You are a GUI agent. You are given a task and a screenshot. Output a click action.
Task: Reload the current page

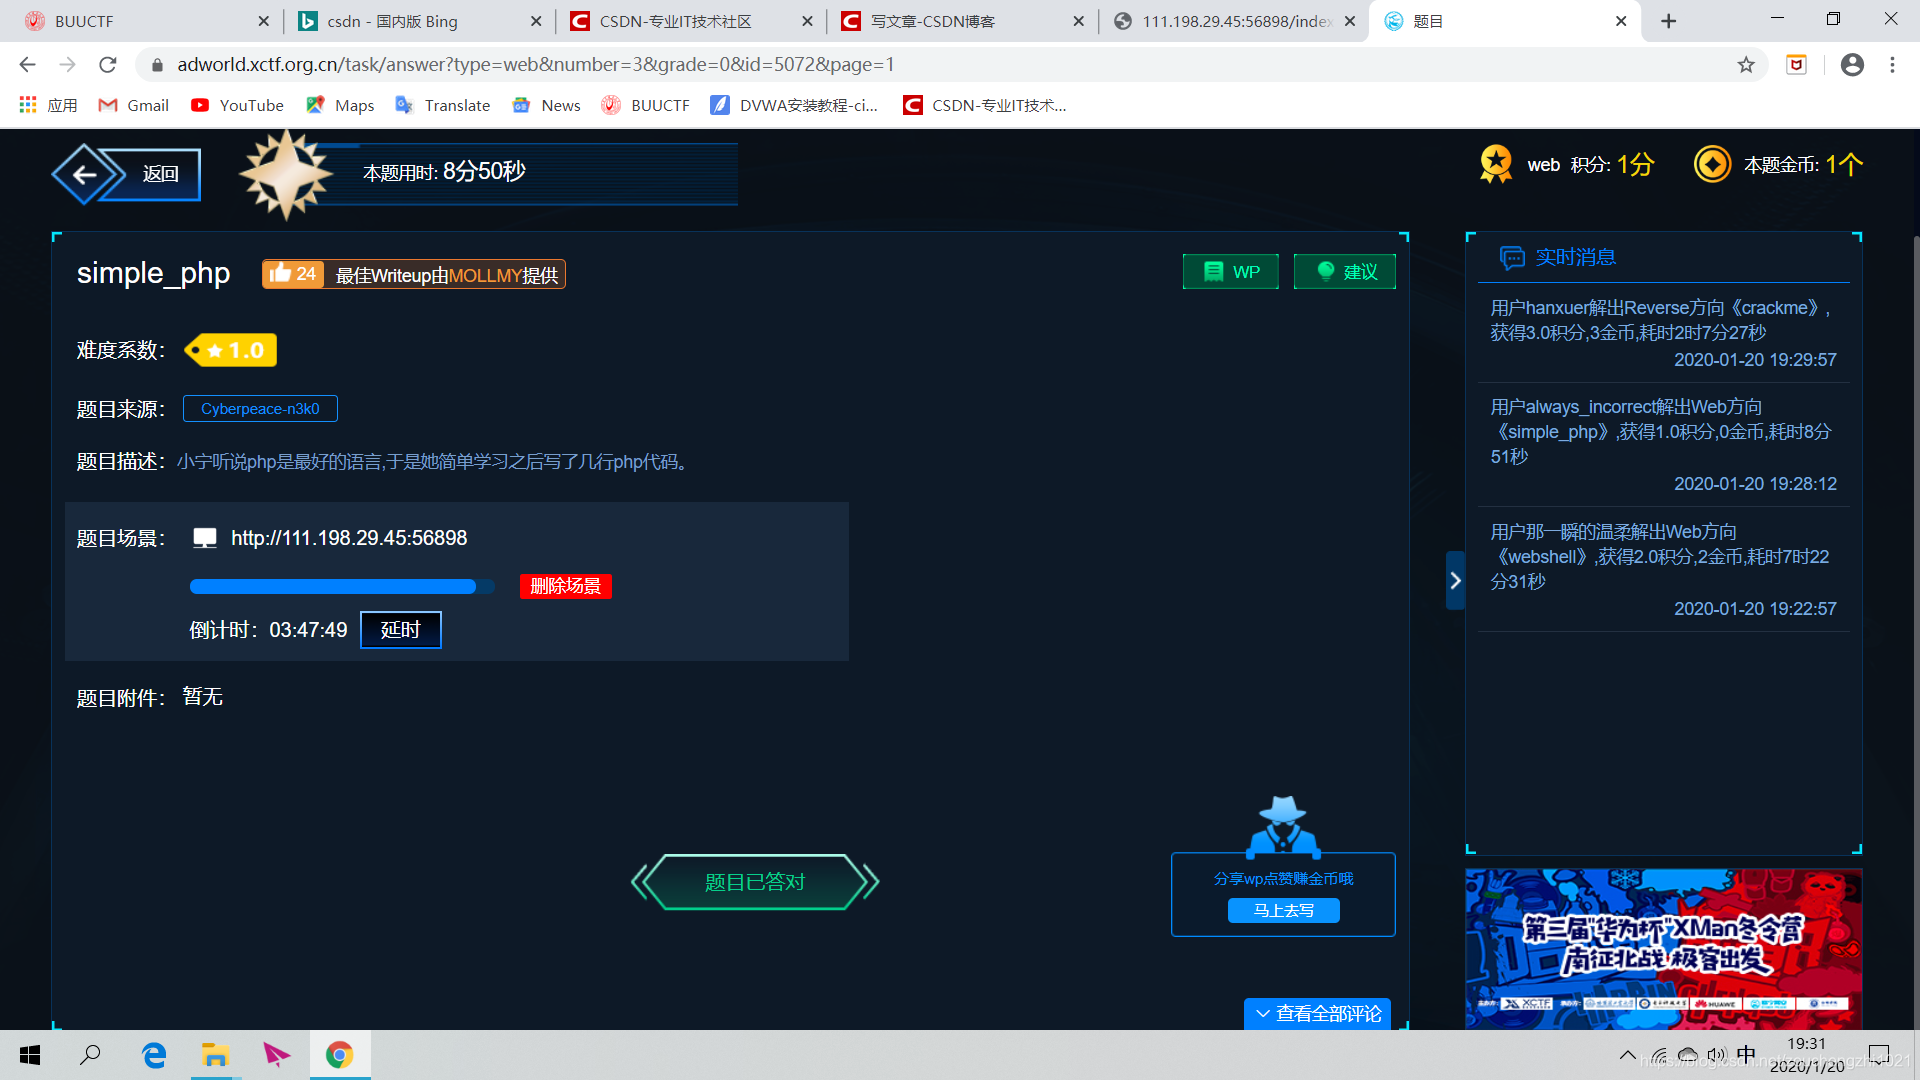108,65
